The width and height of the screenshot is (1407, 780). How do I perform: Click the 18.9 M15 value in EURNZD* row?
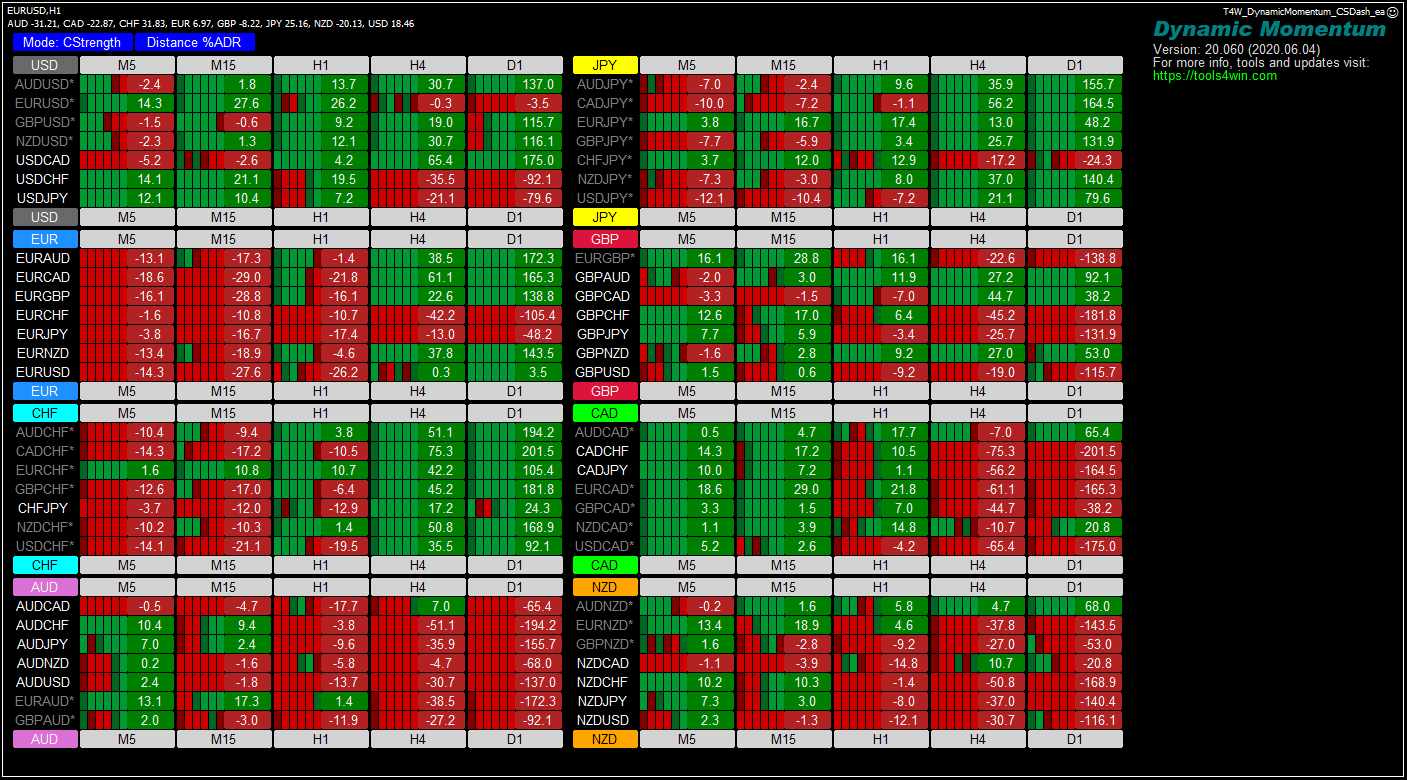[806, 625]
